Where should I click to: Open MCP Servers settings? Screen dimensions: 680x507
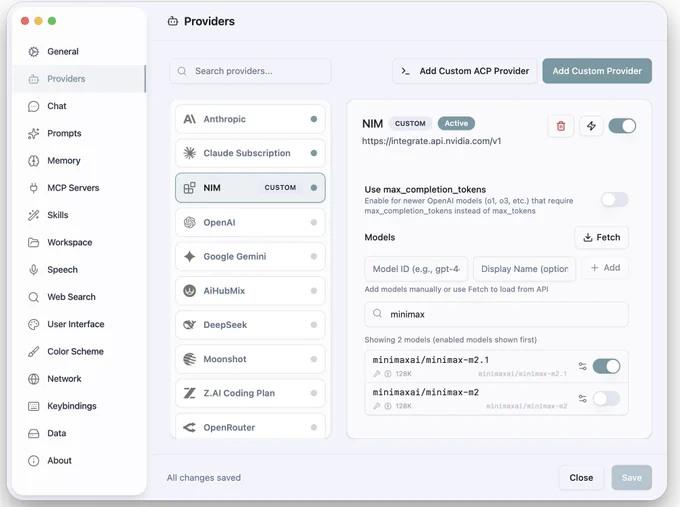(79, 188)
